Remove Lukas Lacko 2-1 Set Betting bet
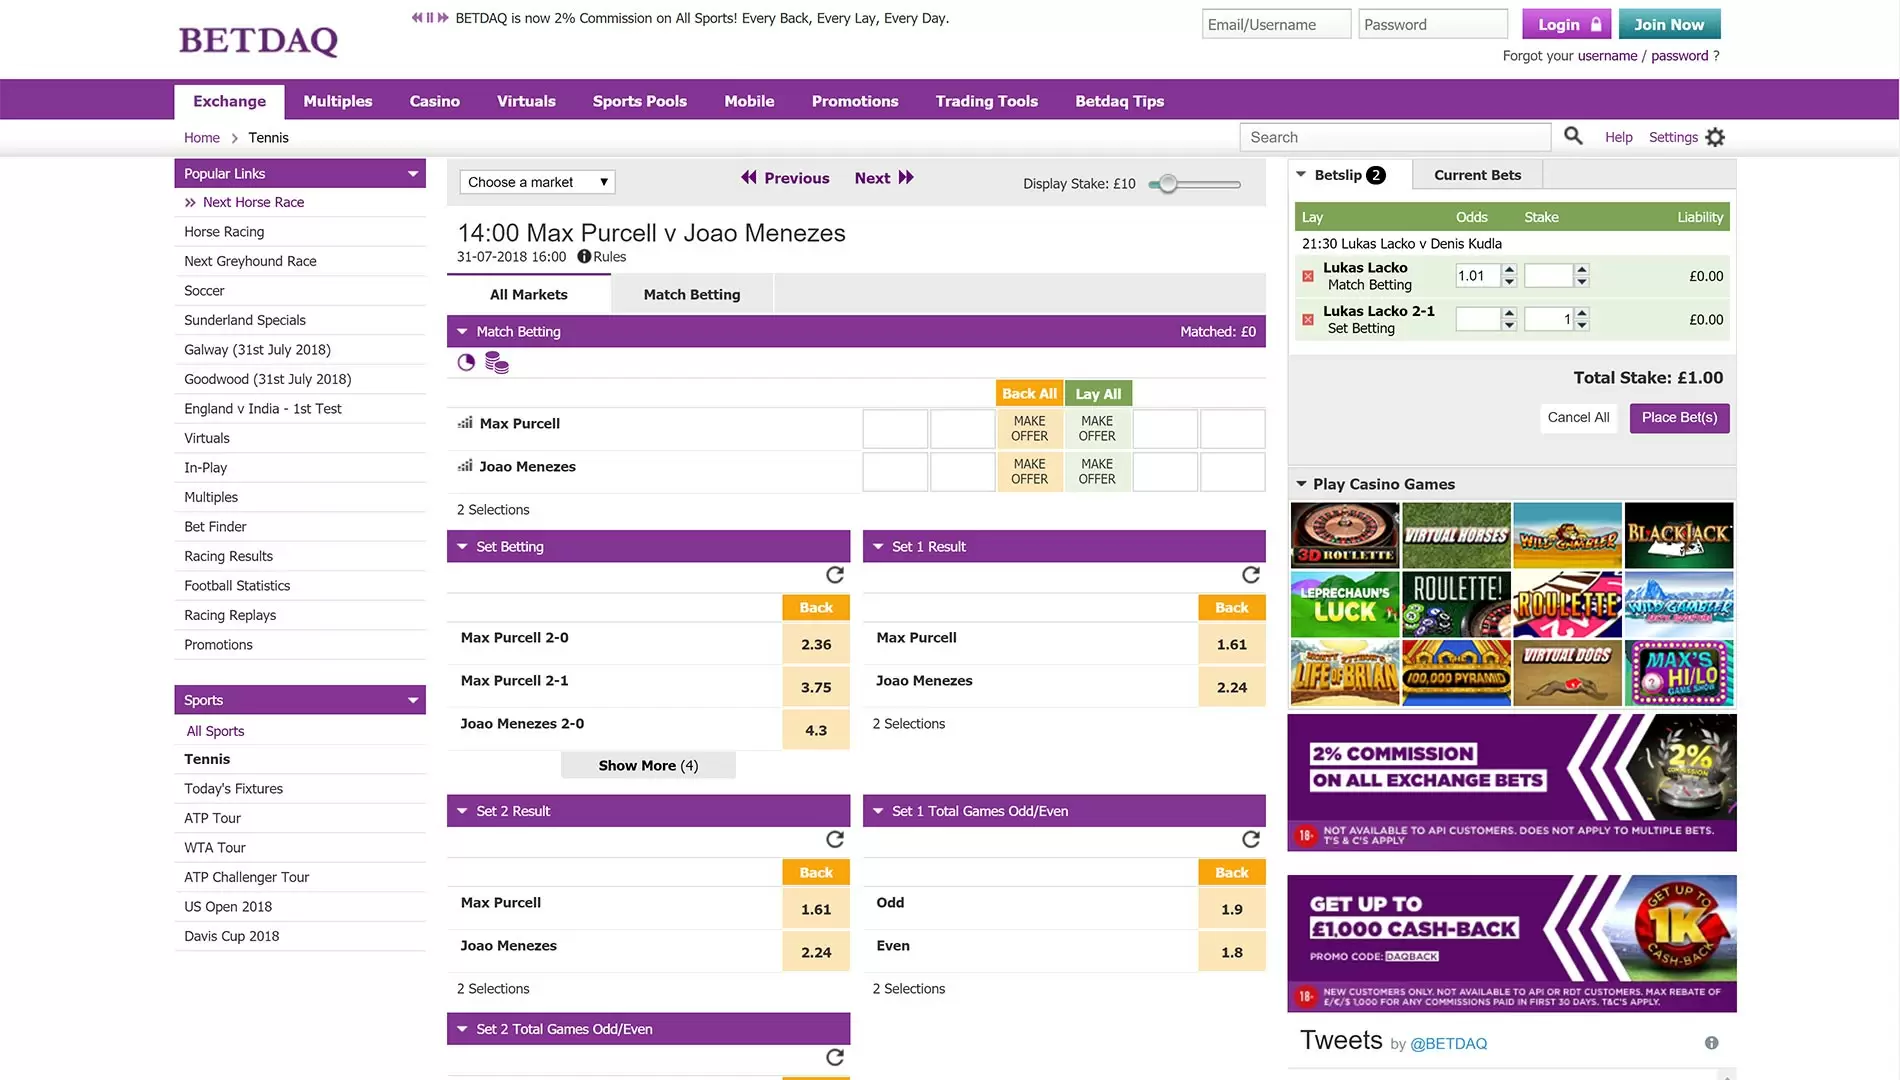1900x1080 pixels. pyautogui.click(x=1308, y=320)
